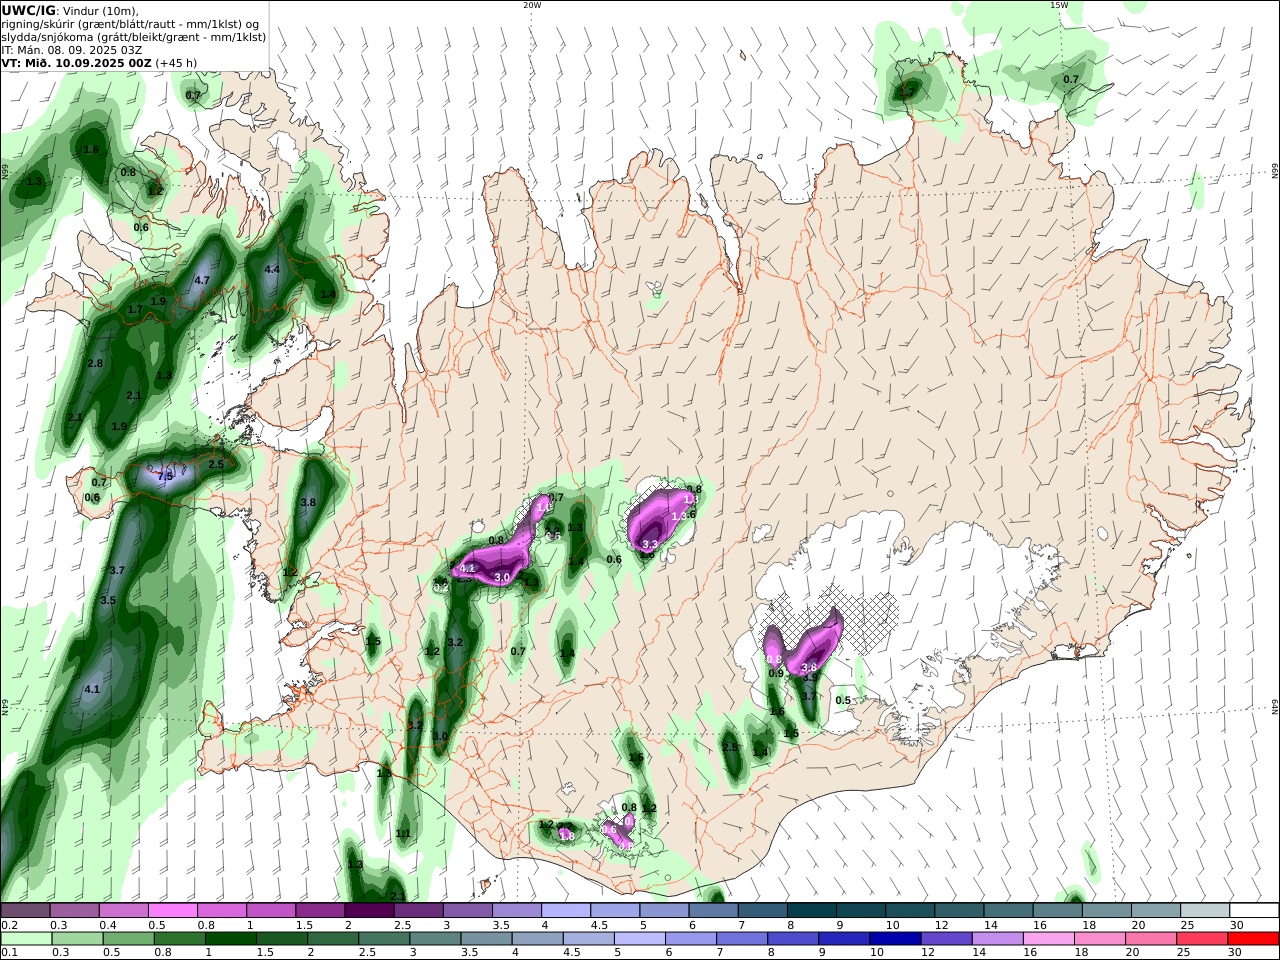Click the 4.1 precipitation value on the map
This screenshot has width=1280, height=960.
click(x=92, y=689)
